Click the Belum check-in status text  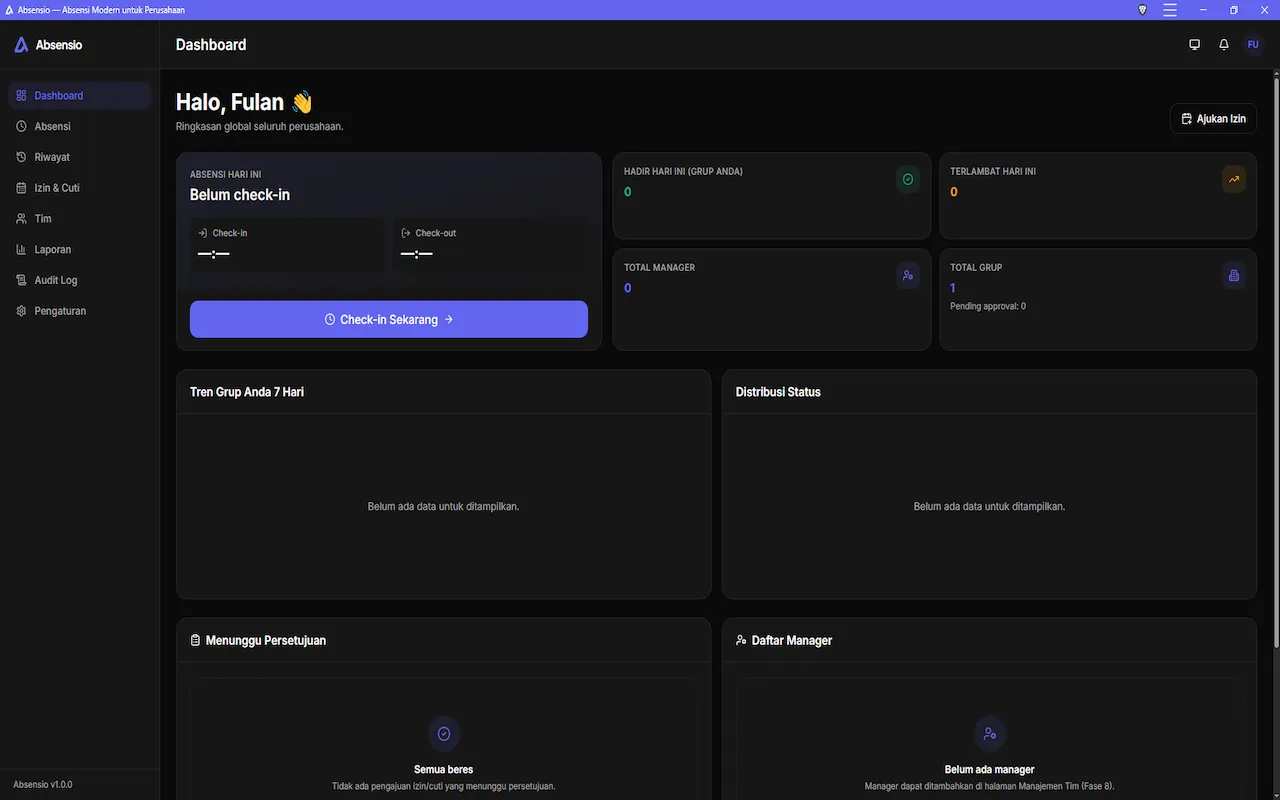tap(240, 195)
